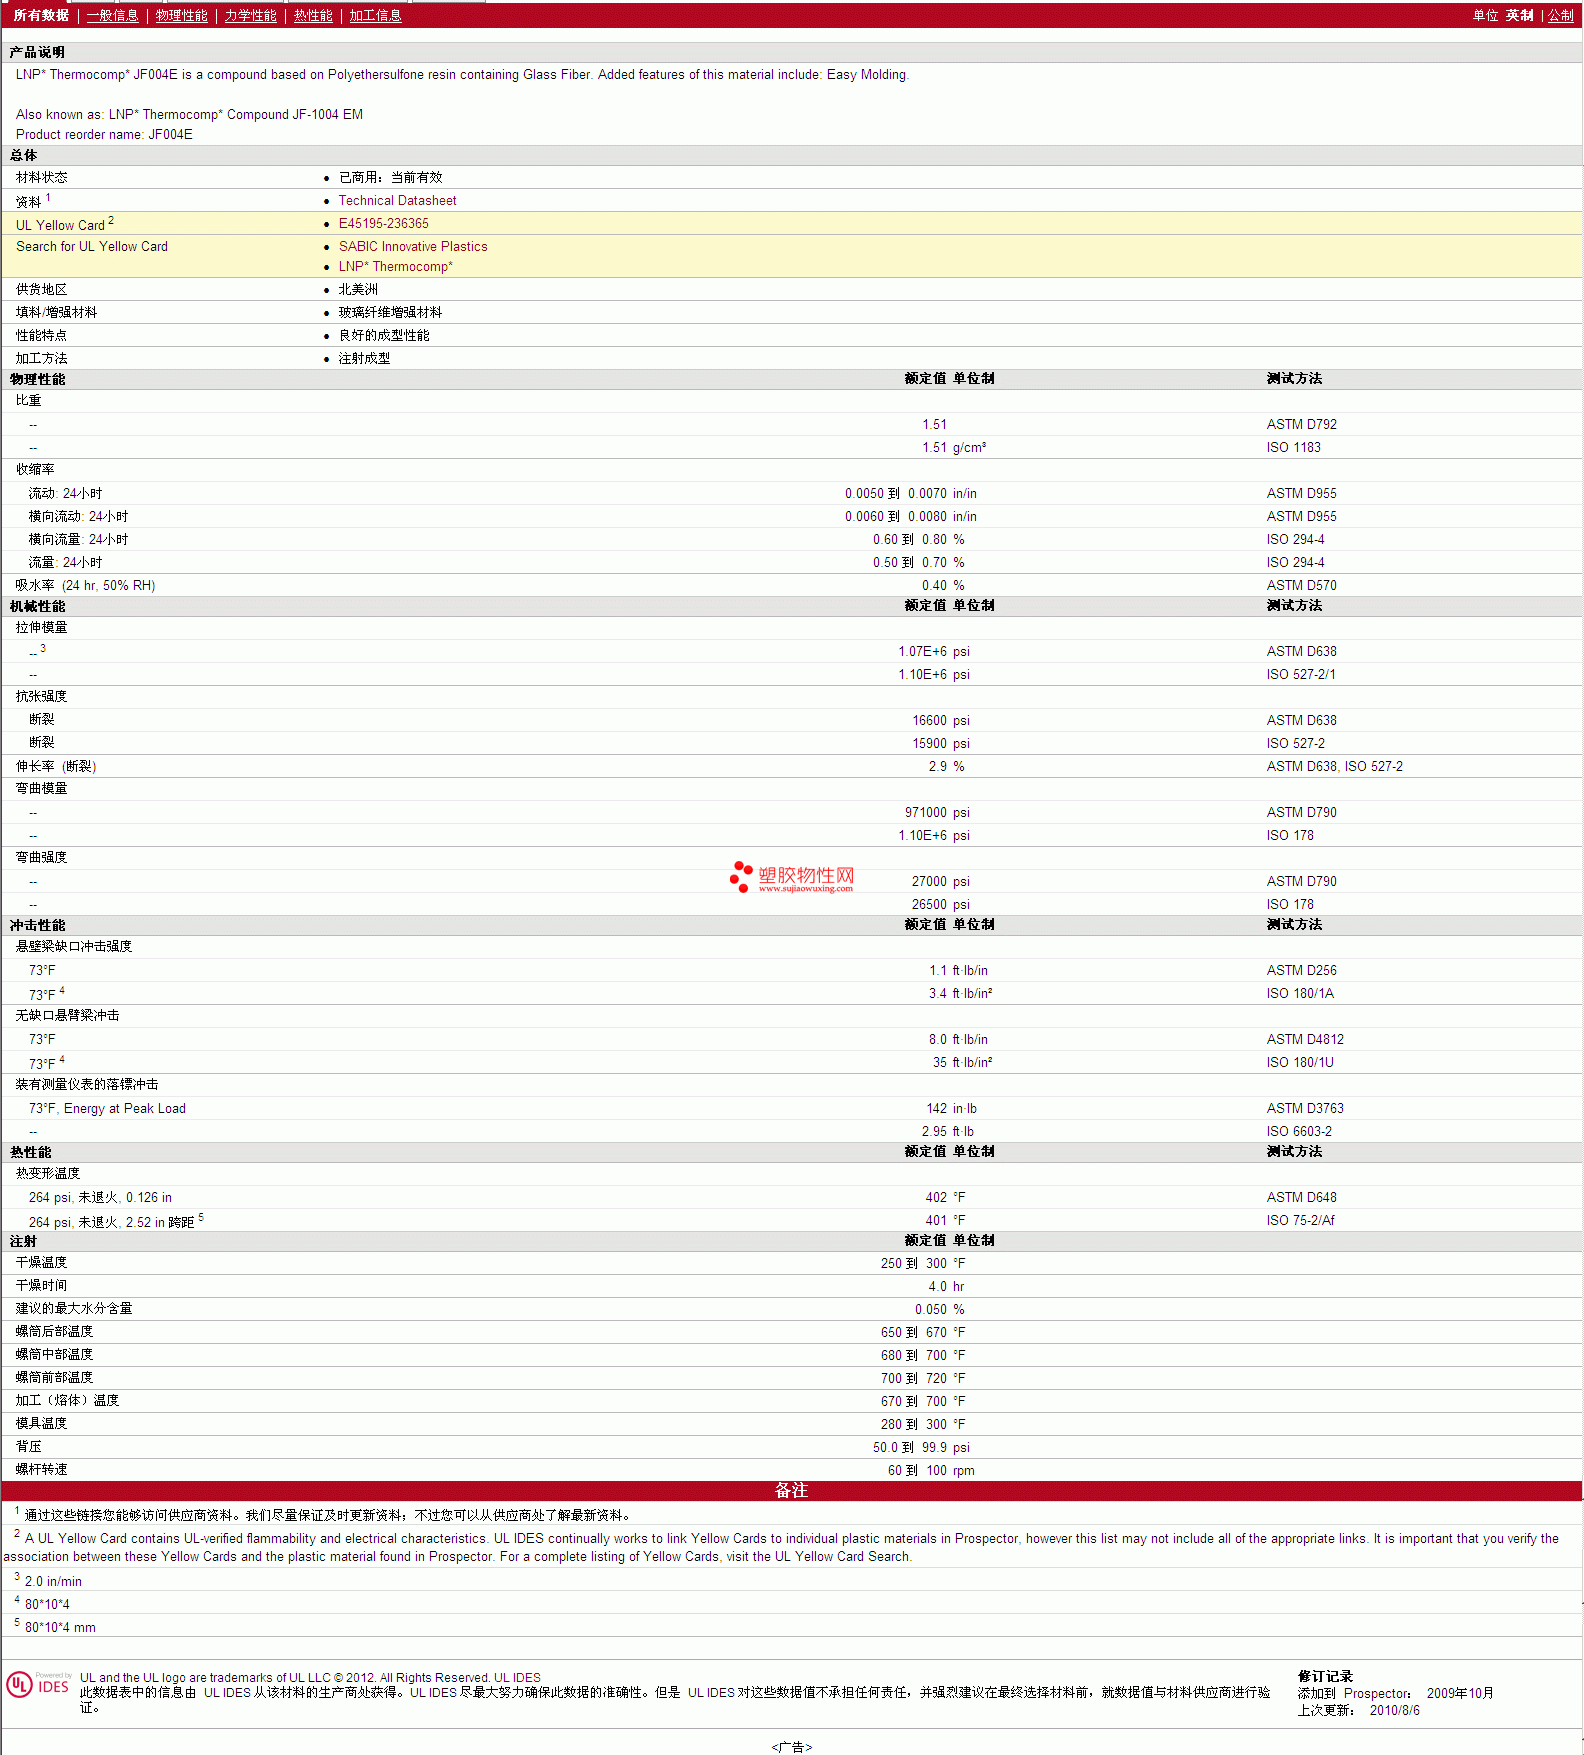
Task: Switch to the 物理性能 tab
Action: click(181, 15)
